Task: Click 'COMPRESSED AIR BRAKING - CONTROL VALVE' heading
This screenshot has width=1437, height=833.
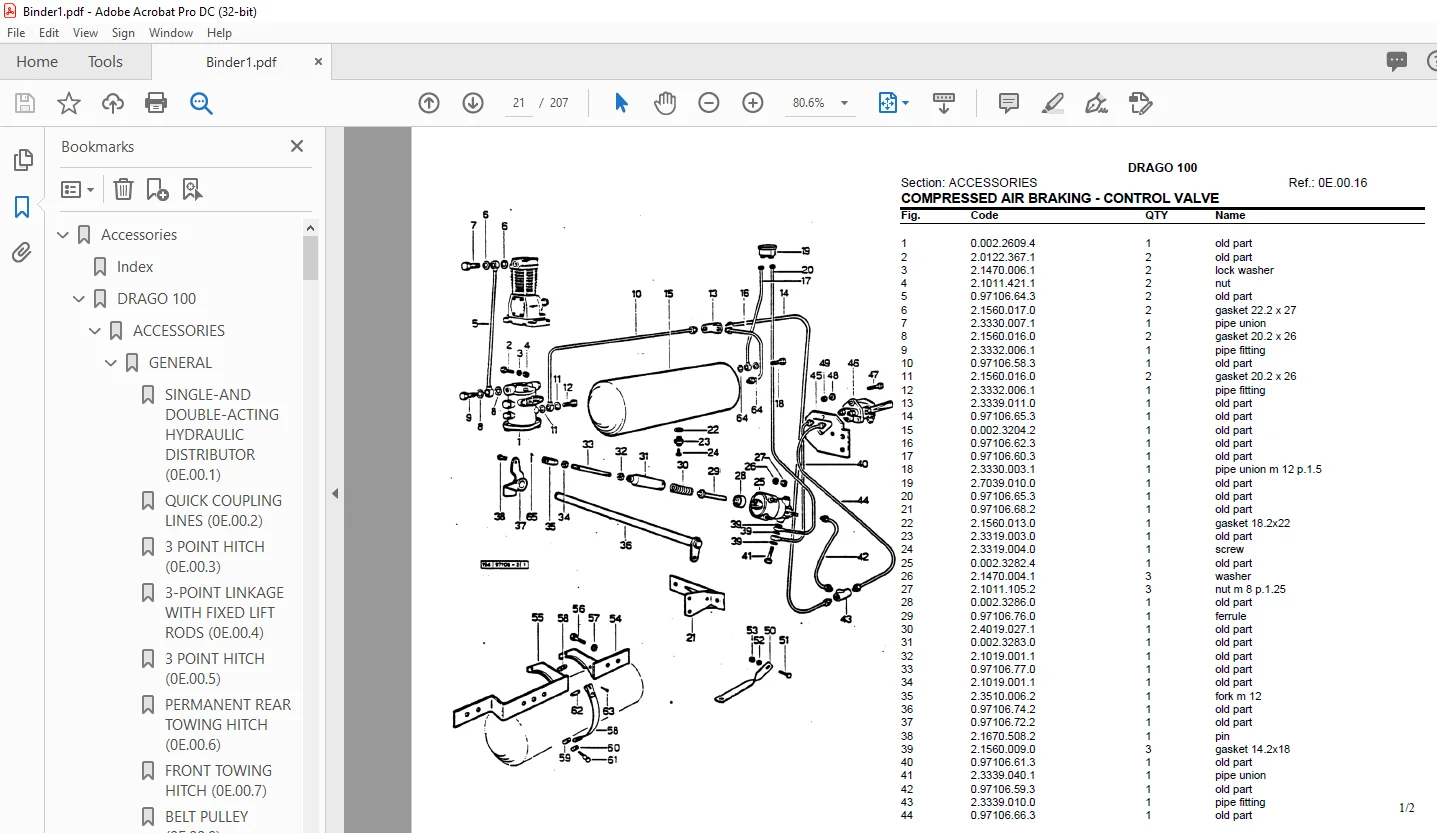Action: click(1060, 198)
